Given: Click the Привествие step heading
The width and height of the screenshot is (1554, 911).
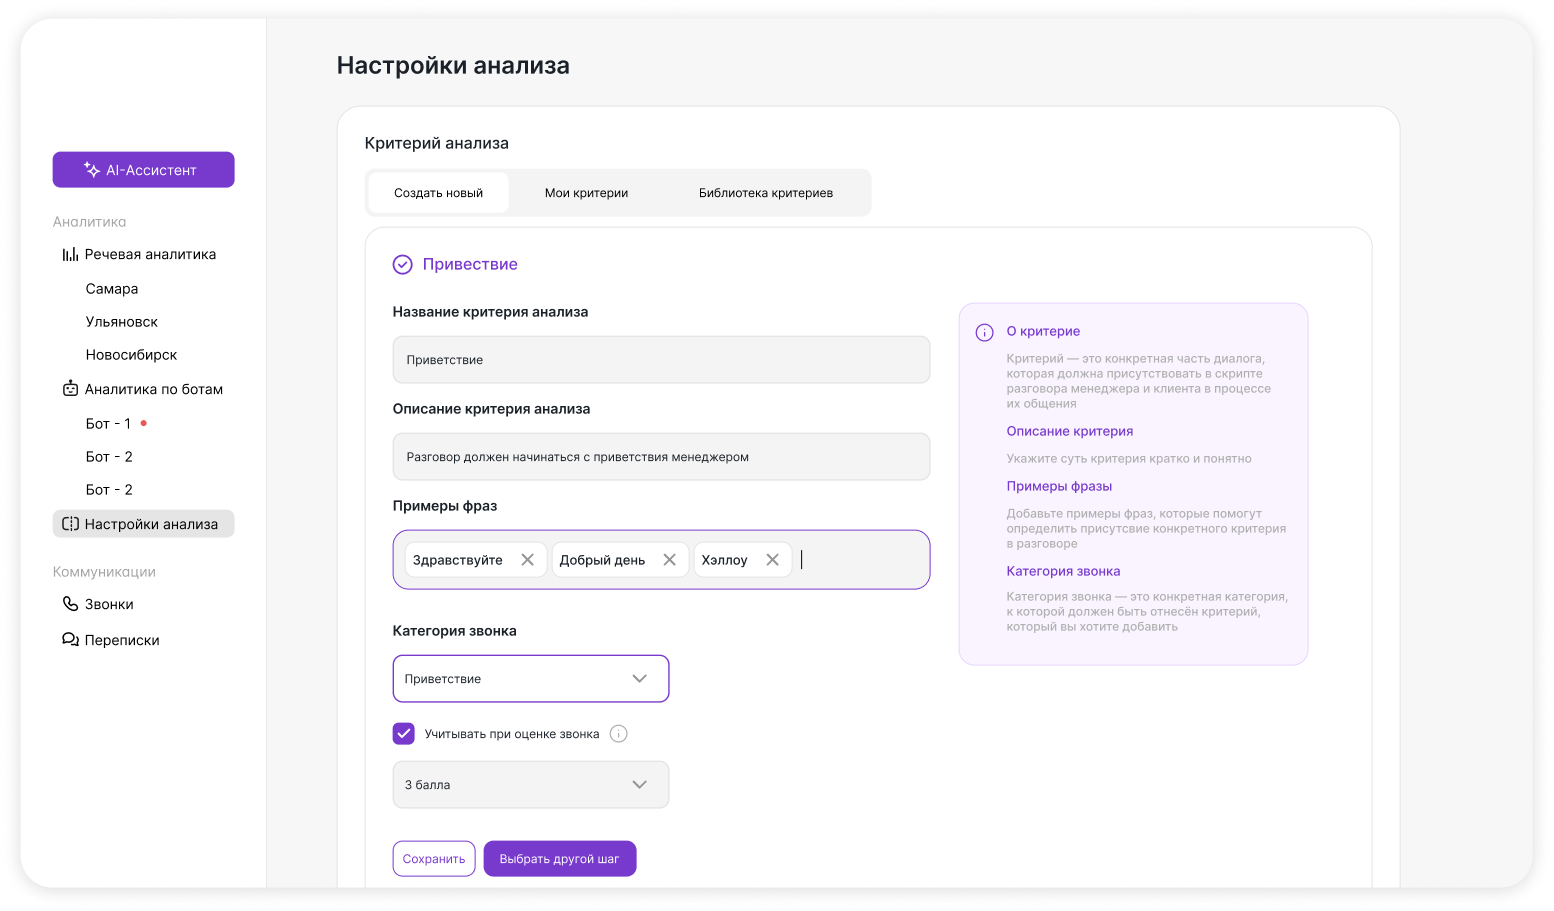Looking at the screenshot, I should (470, 264).
